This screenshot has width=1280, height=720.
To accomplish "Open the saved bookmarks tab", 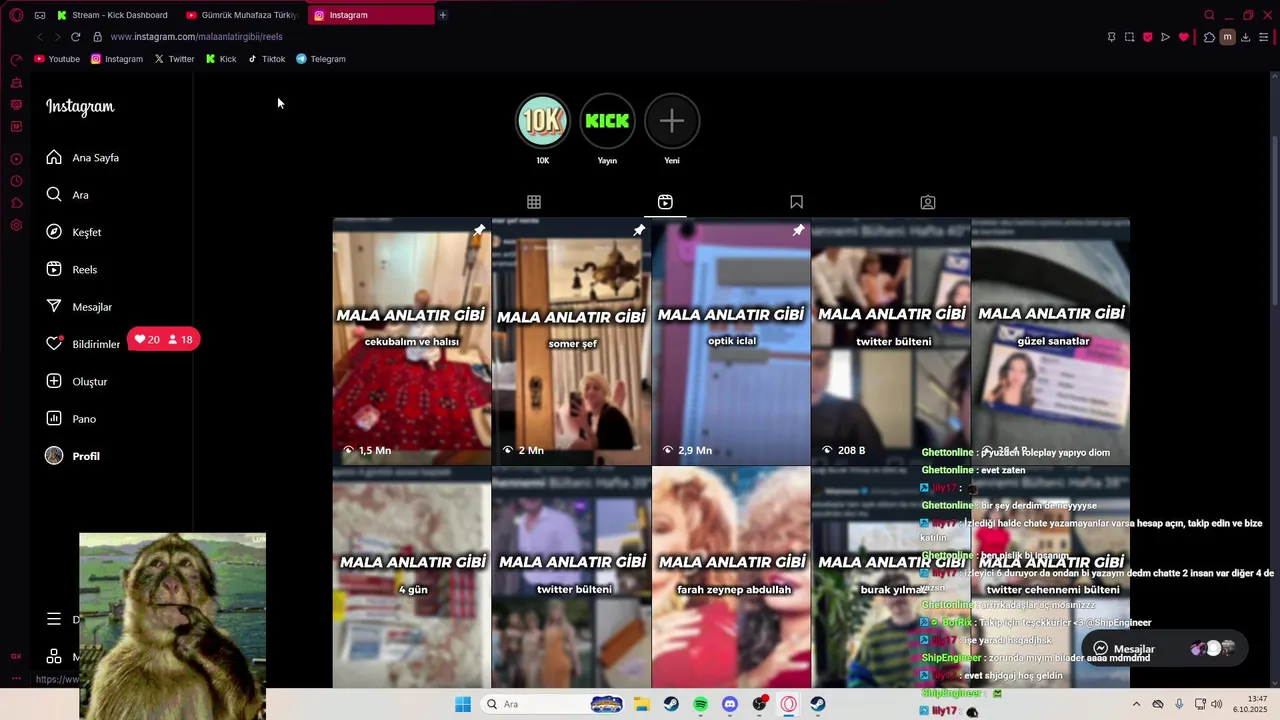I will (x=796, y=202).
